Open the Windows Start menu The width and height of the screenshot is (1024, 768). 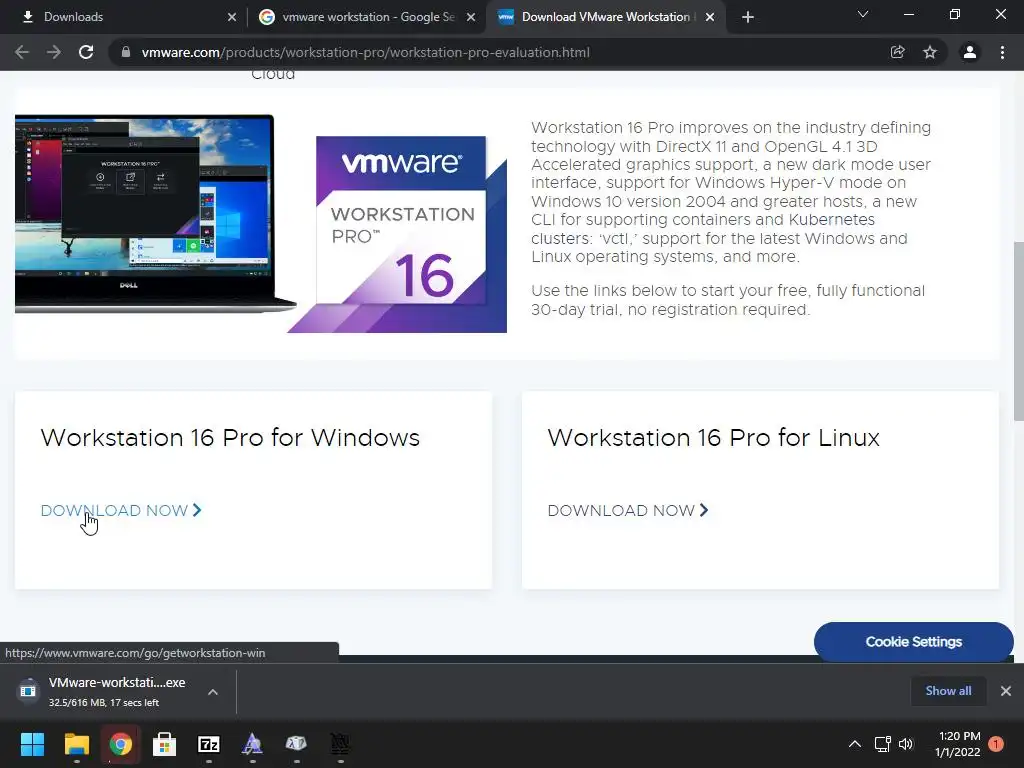pyautogui.click(x=33, y=744)
